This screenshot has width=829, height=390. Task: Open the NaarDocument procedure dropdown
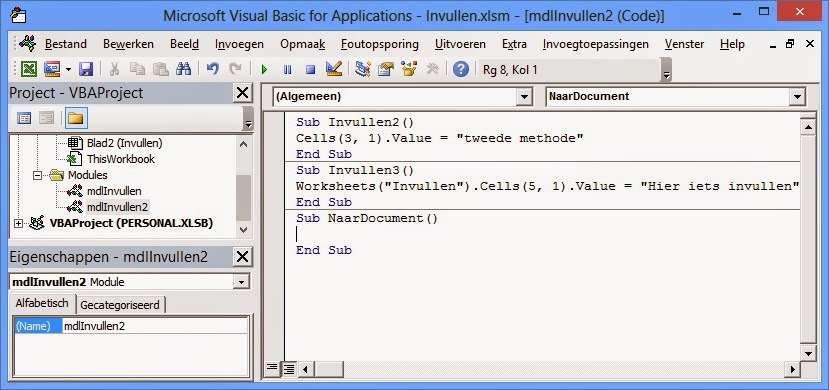point(797,97)
